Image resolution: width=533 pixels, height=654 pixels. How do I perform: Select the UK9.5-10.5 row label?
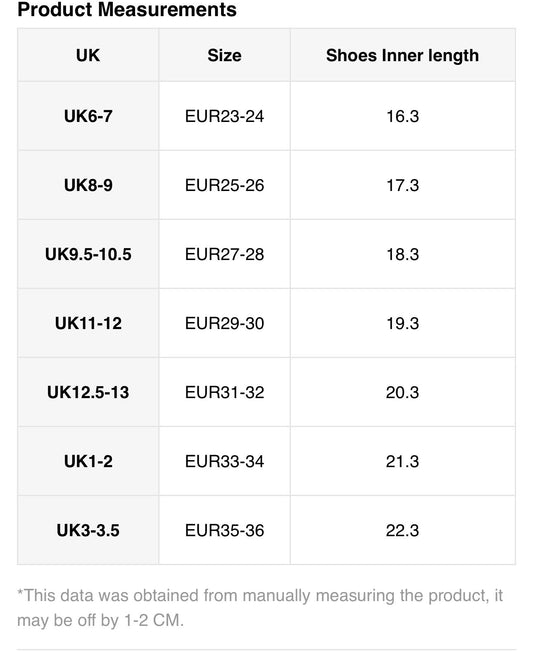coord(88,254)
